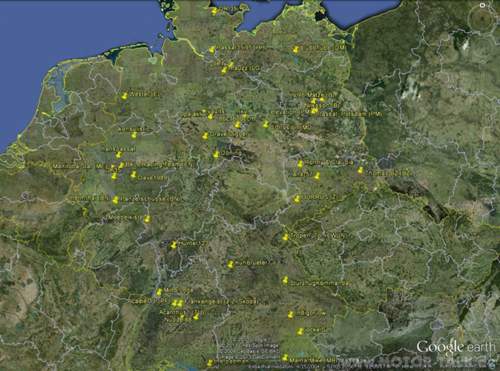Select the MannxMaxl pushpin at the bottom
This screenshot has height=371, width=500.
[285, 358]
